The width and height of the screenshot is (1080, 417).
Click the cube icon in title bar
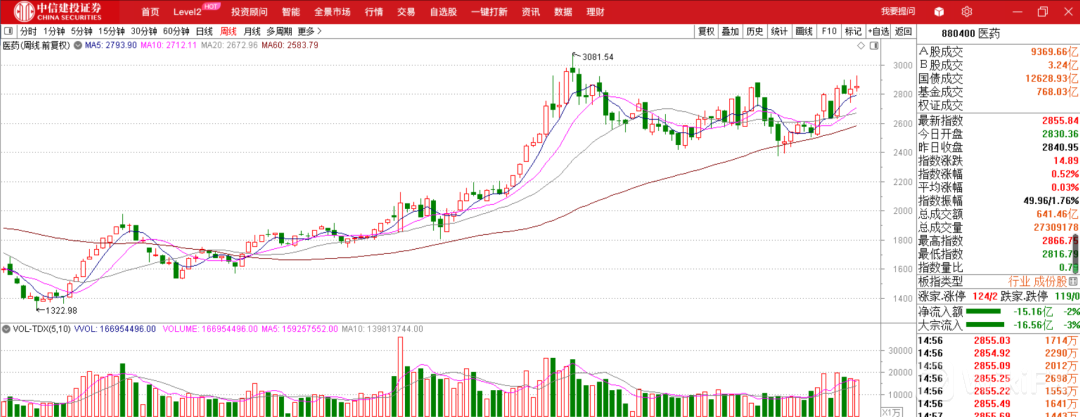coord(939,11)
